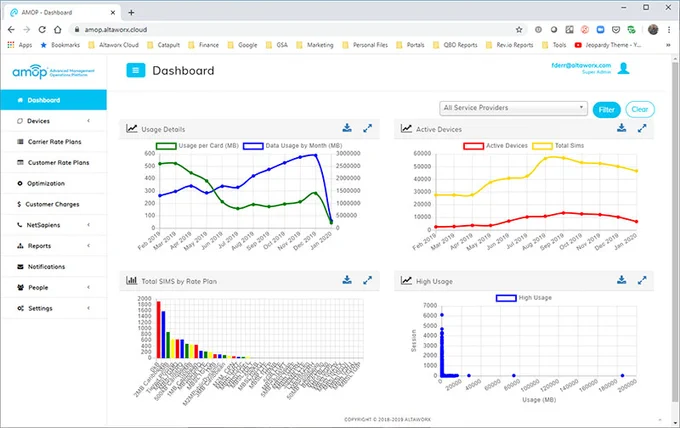Screen dimensions: 680x428
Task: Open the QBO Reports bookmarks folder
Action: [x=455, y=45]
